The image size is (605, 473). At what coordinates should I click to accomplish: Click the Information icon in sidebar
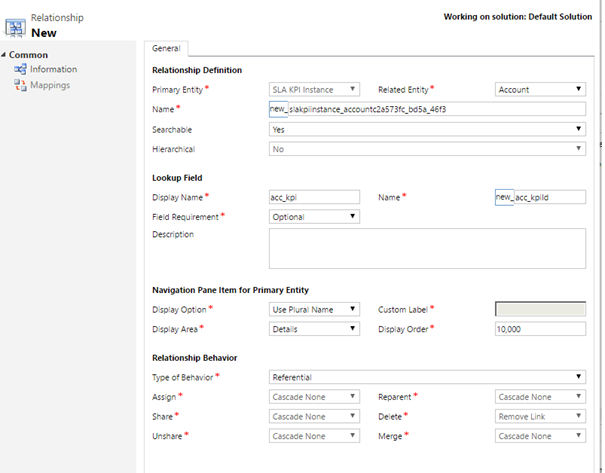(x=21, y=69)
